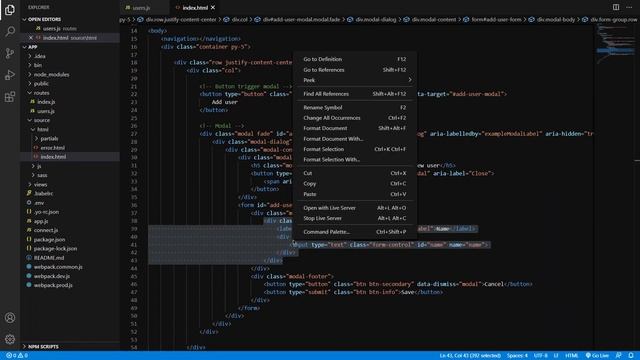
Task: Select the index.html editor tab
Action: 195,8
